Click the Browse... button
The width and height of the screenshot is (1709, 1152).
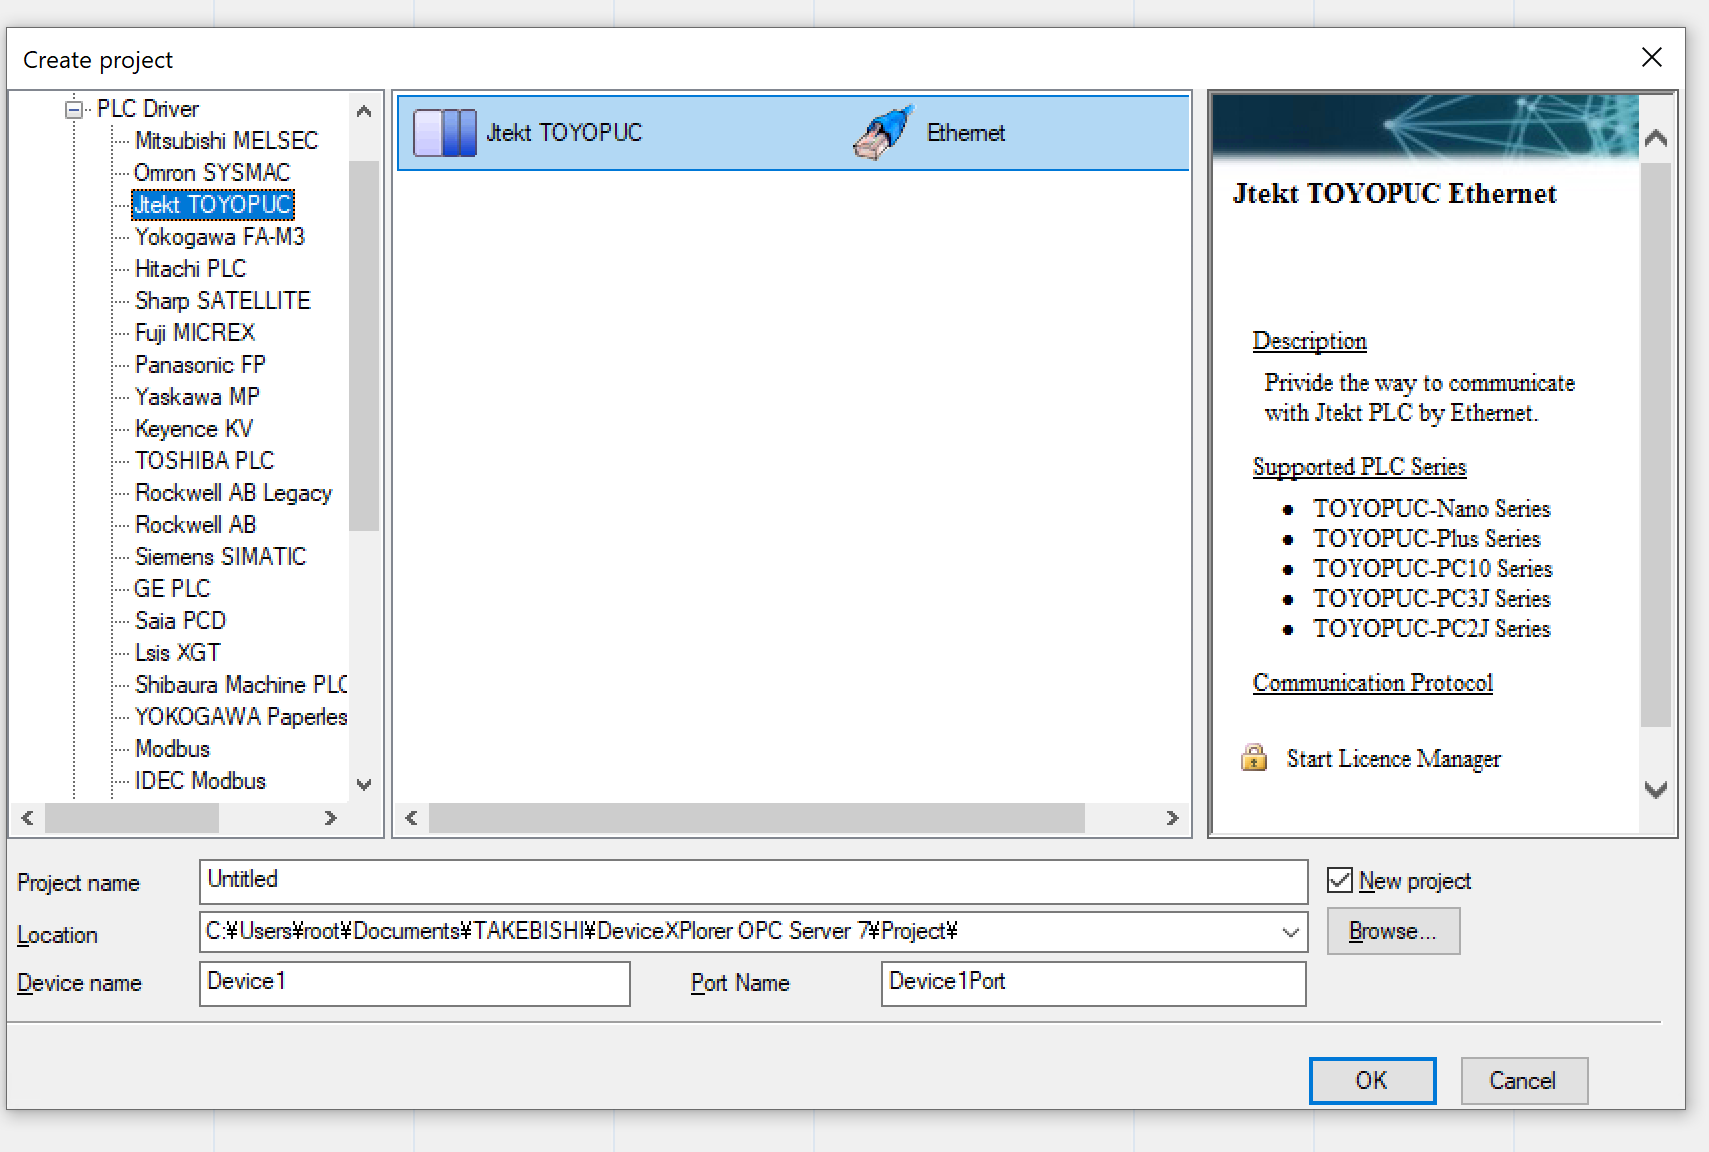point(1393,932)
